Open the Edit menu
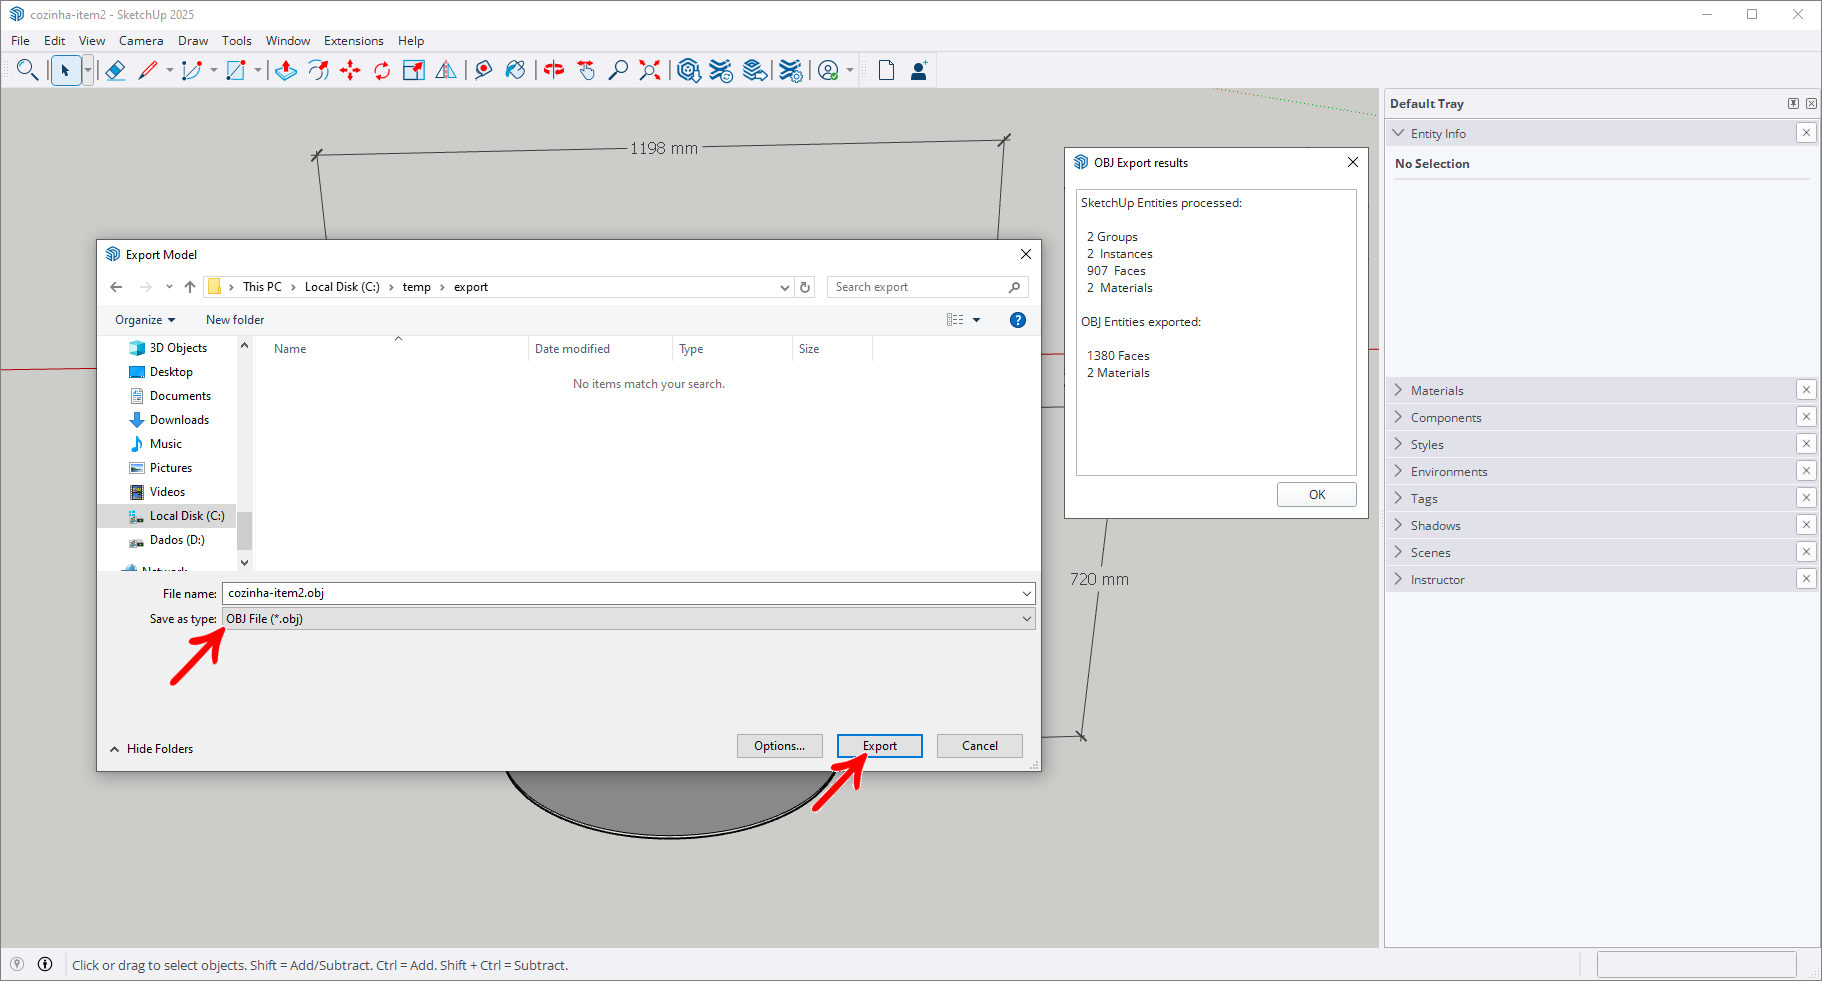The width and height of the screenshot is (1822, 981). 55,41
